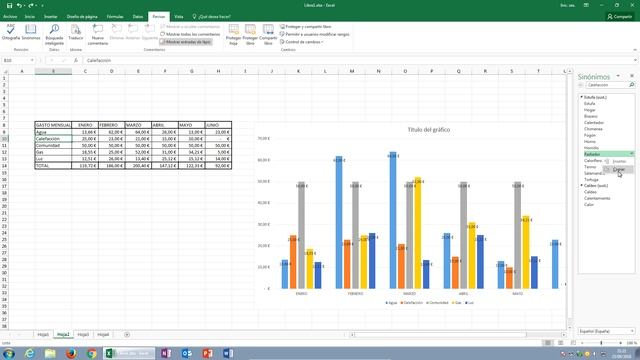Click the Calentador synonym
Viewport: 640px width, 360px height.
[594, 122]
